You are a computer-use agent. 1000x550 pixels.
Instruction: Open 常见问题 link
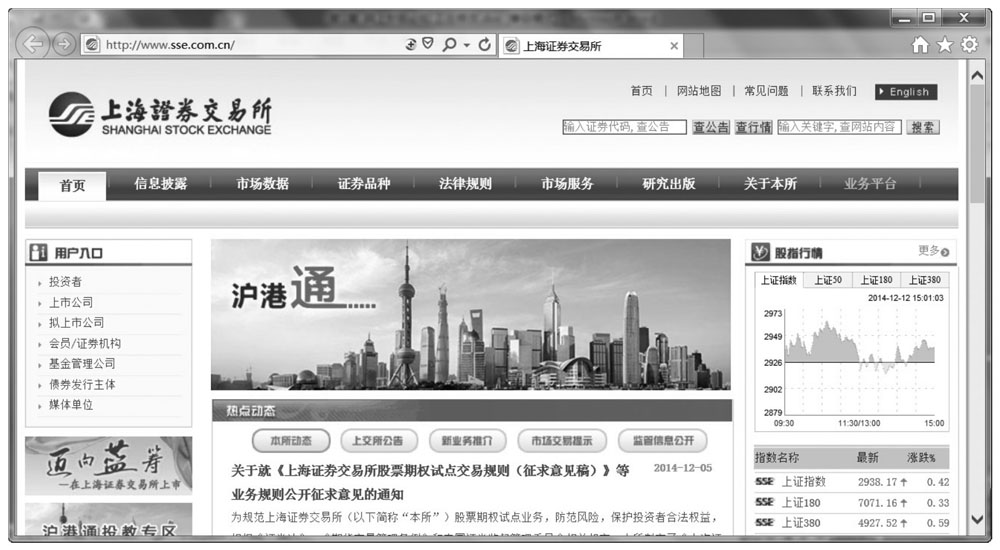coord(766,91)
